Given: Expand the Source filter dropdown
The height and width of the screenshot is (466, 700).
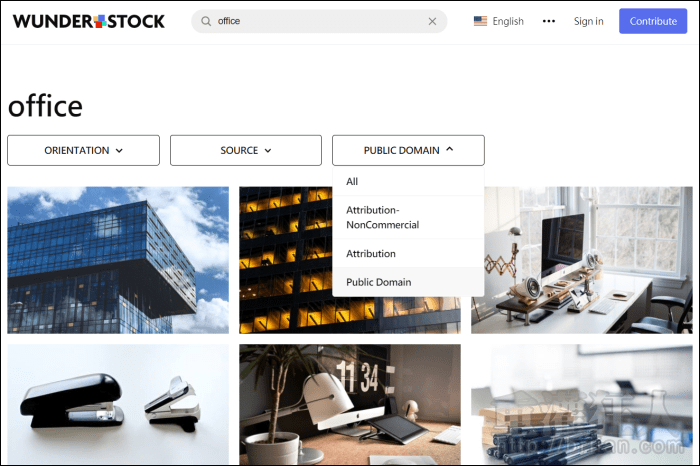Looking at the screenshot, I should coord(246,151).
